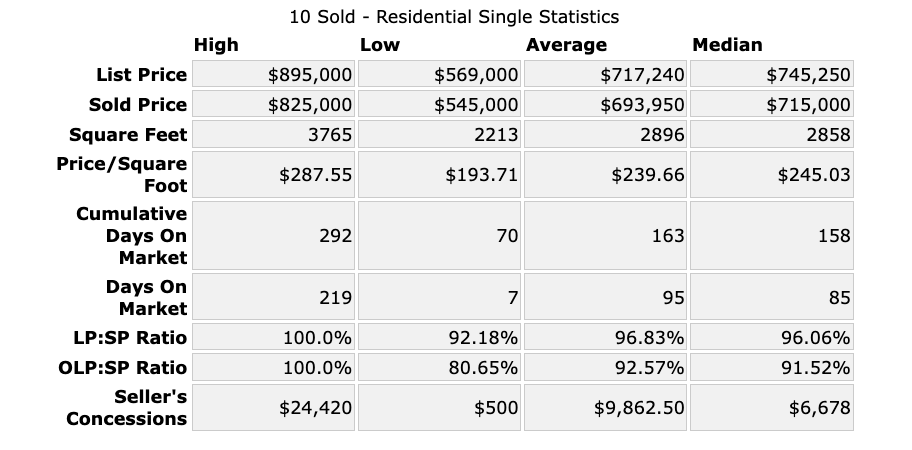Click the Average list price $717,240
Viewport: 912px width, 450px height.
(x=642, y=75)
